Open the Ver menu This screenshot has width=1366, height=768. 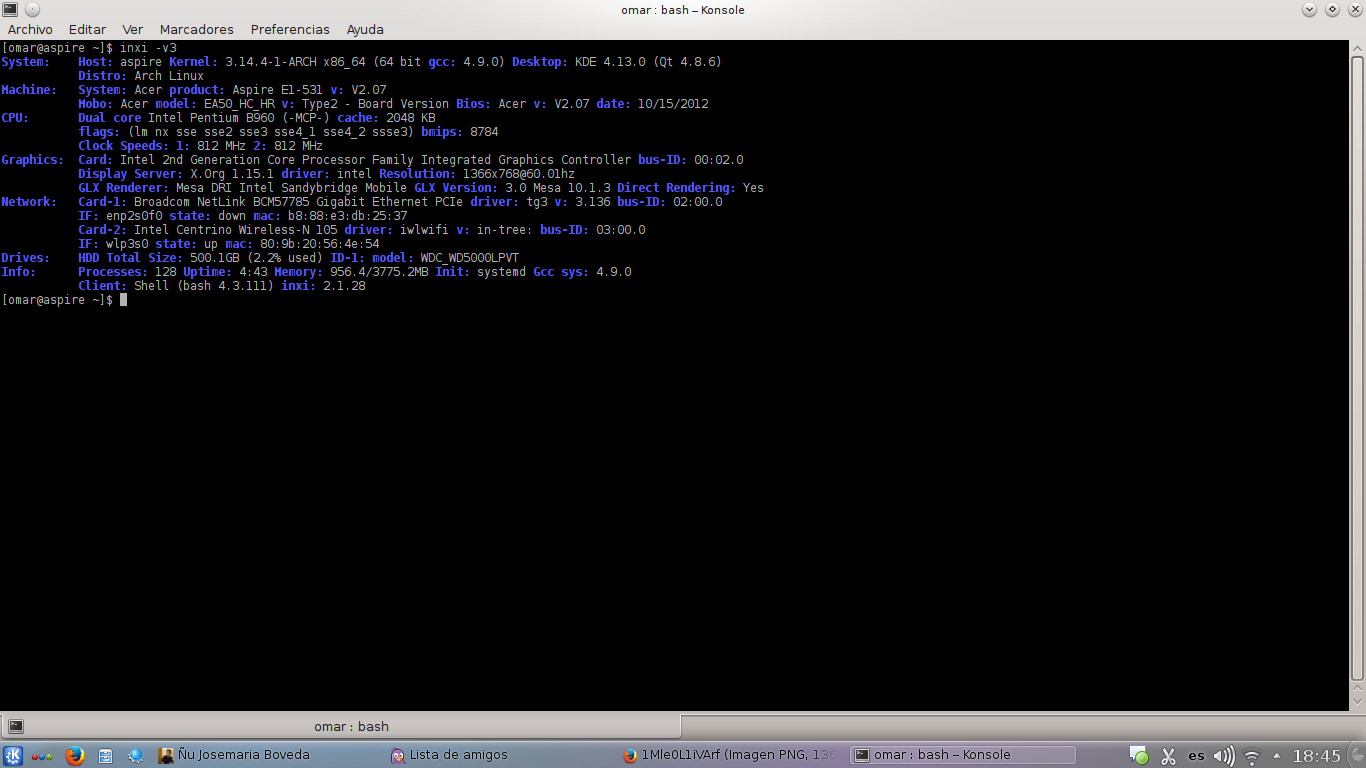click(x=132, y=29)
